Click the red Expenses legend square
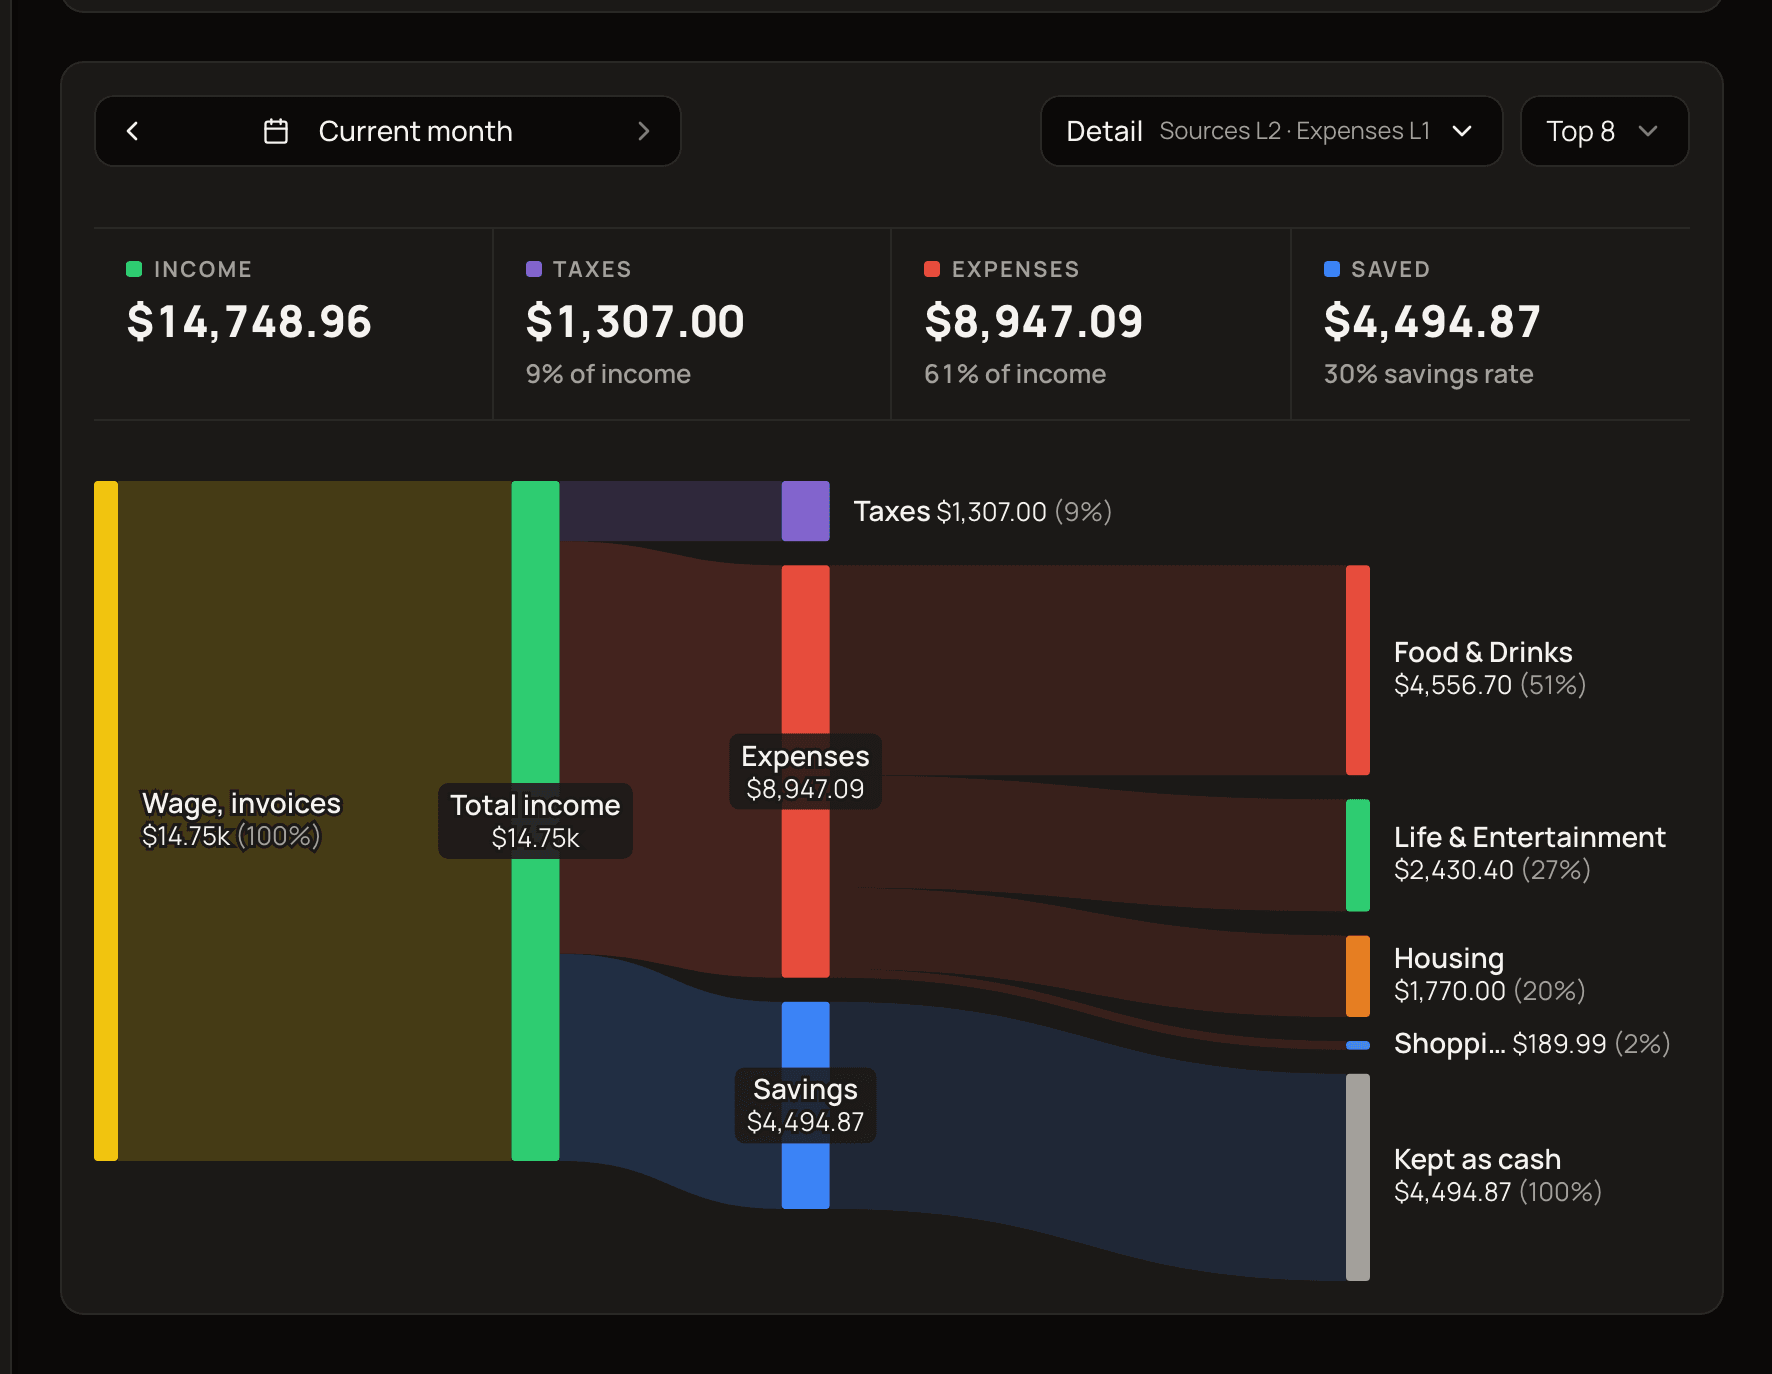The height and width of the screenshot is (1374, 1772). point(932,269)
